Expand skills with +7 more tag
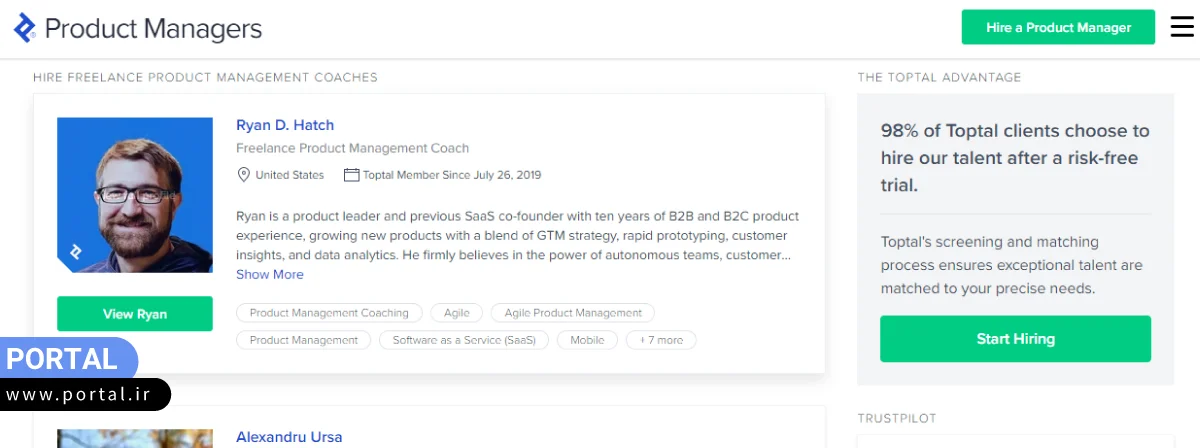Screen dimensions: 1200x448 coord(661,340)
